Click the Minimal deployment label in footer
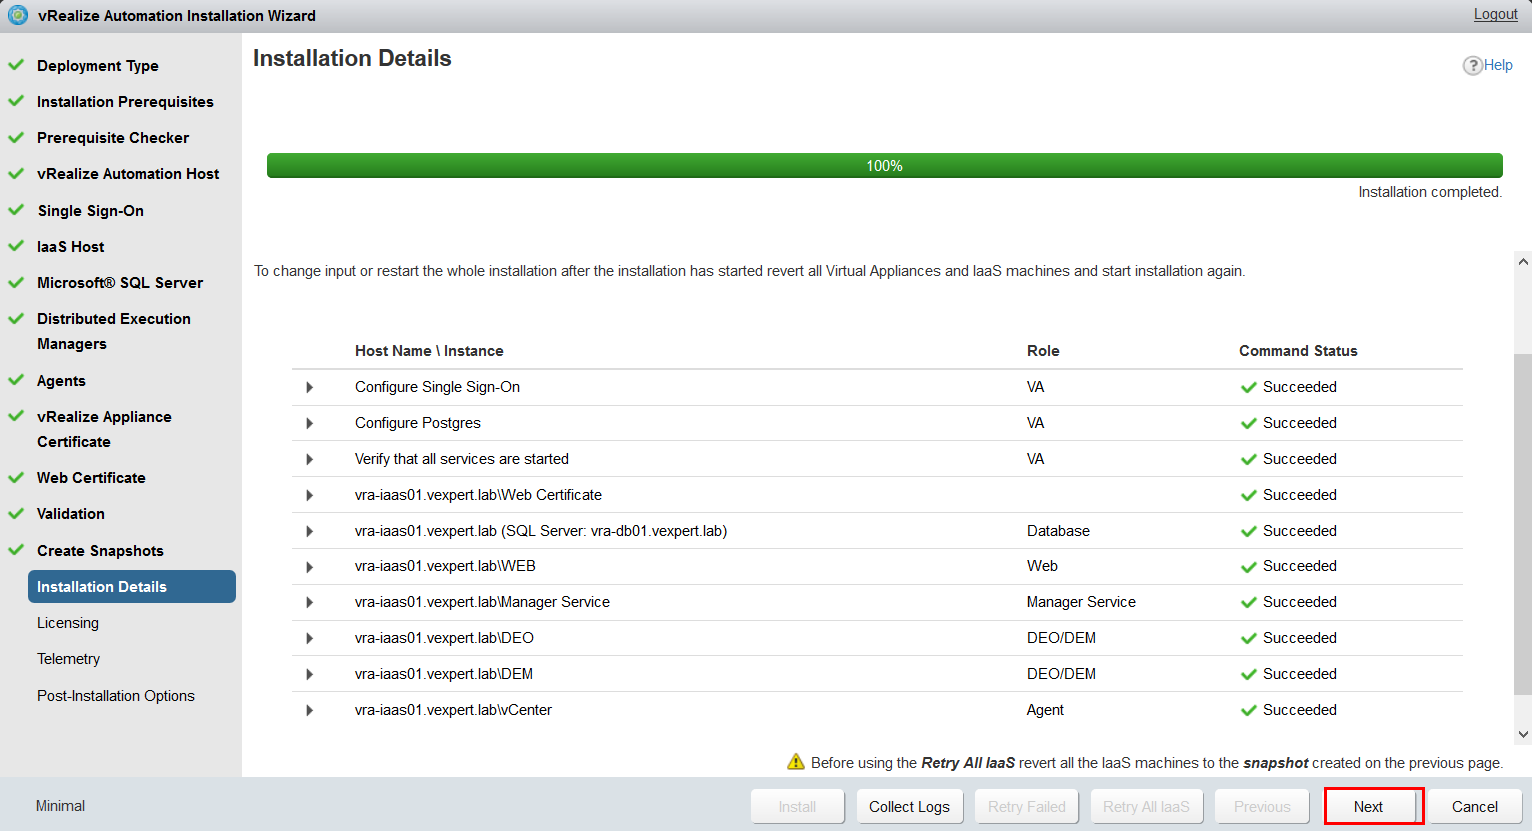The width and height of the screenshot is (1532, 831). pos(60,806)
